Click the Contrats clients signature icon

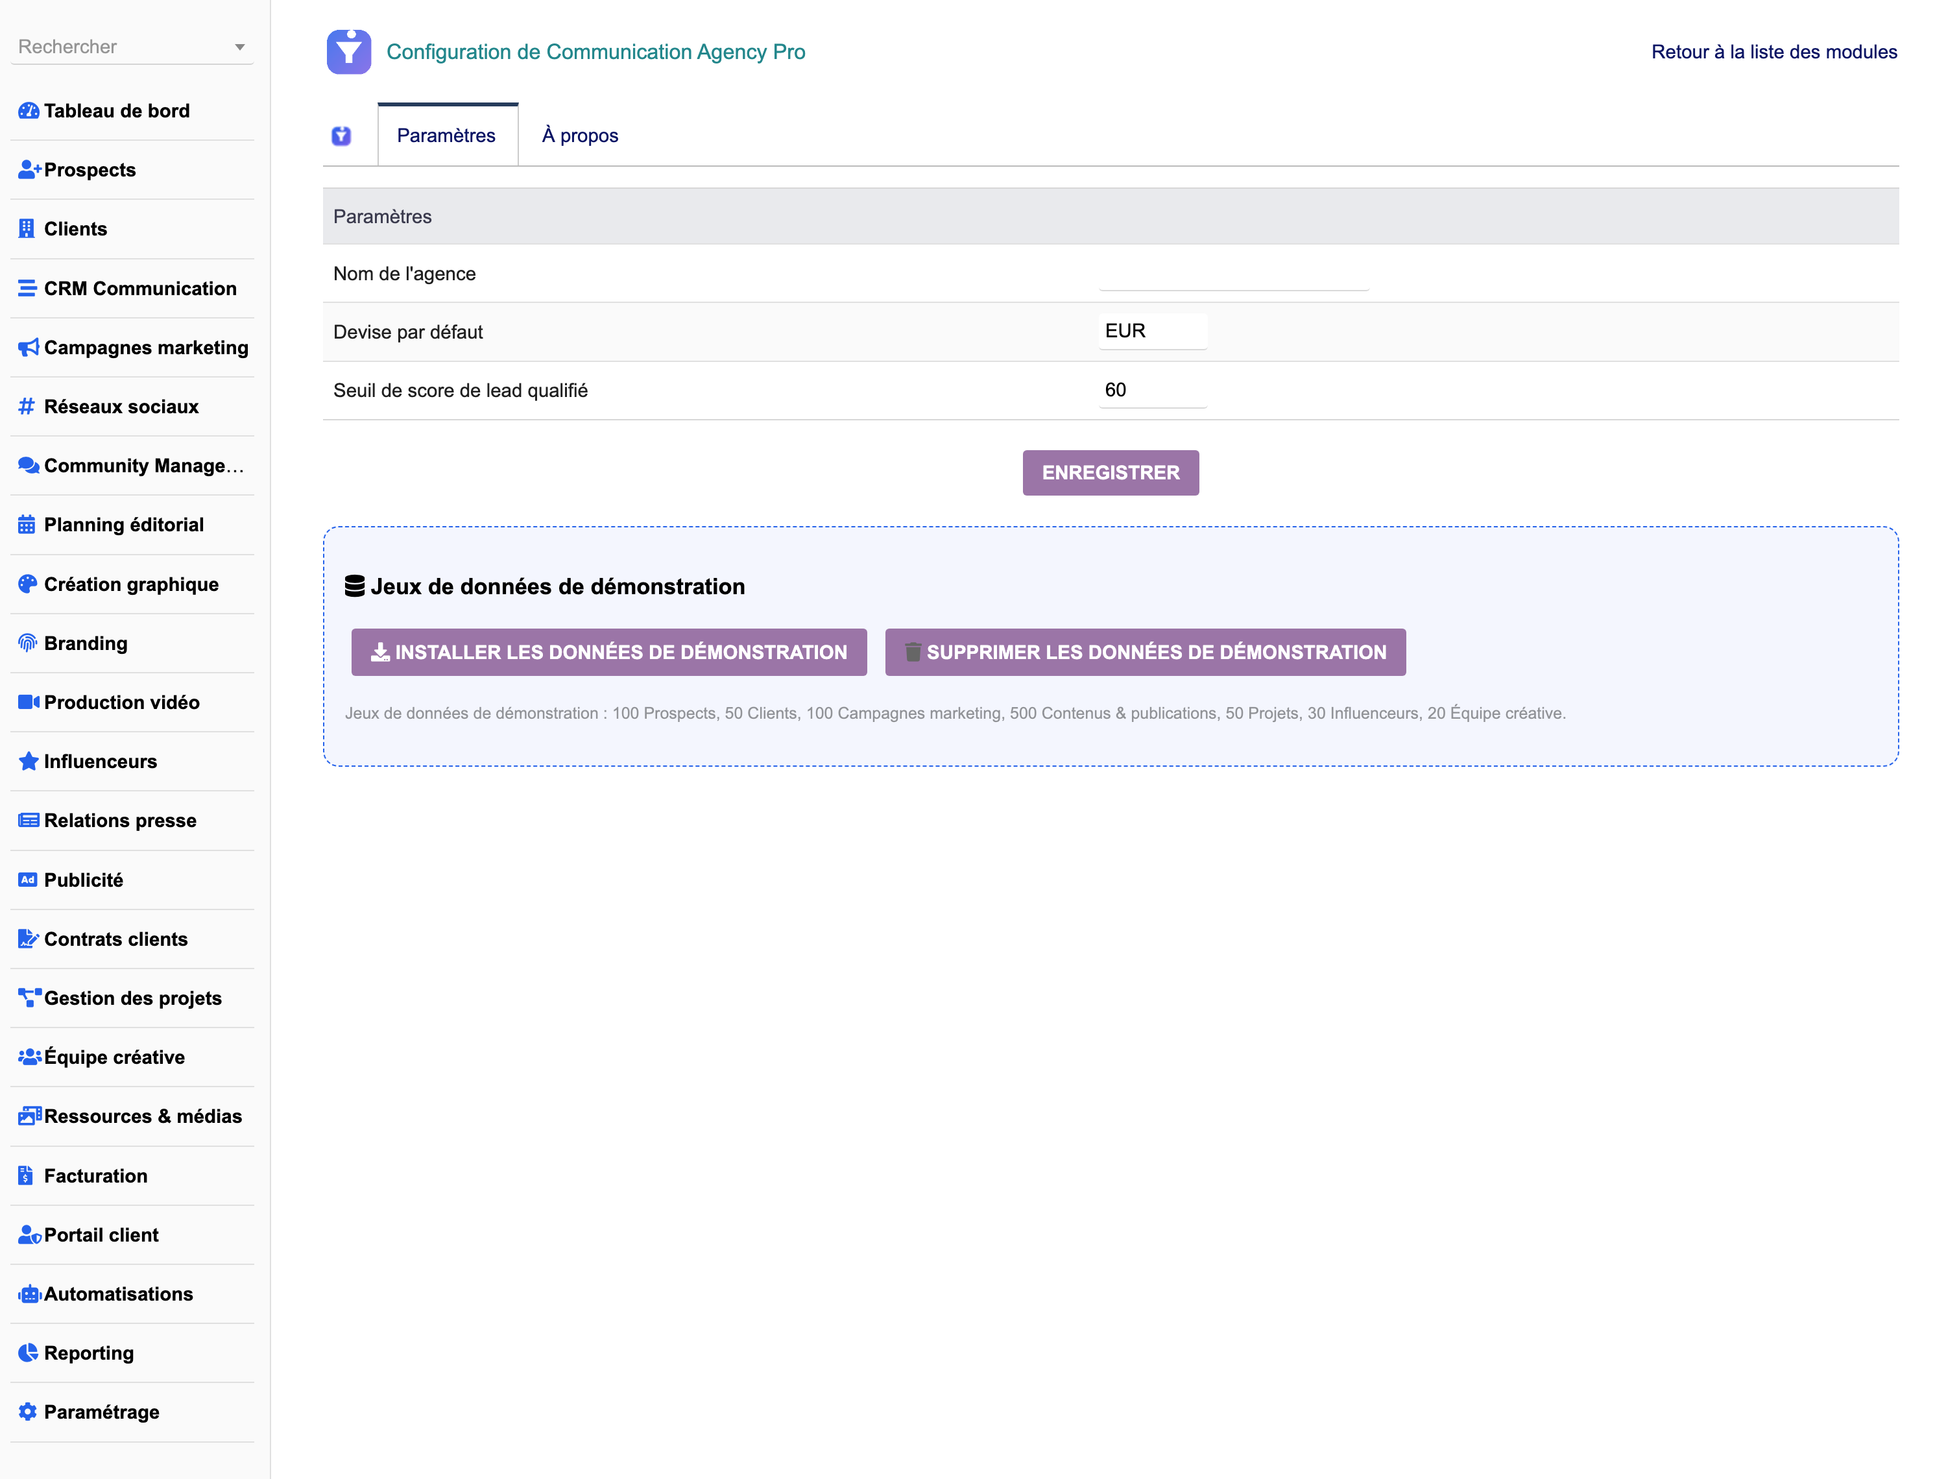tap(28, 939)
